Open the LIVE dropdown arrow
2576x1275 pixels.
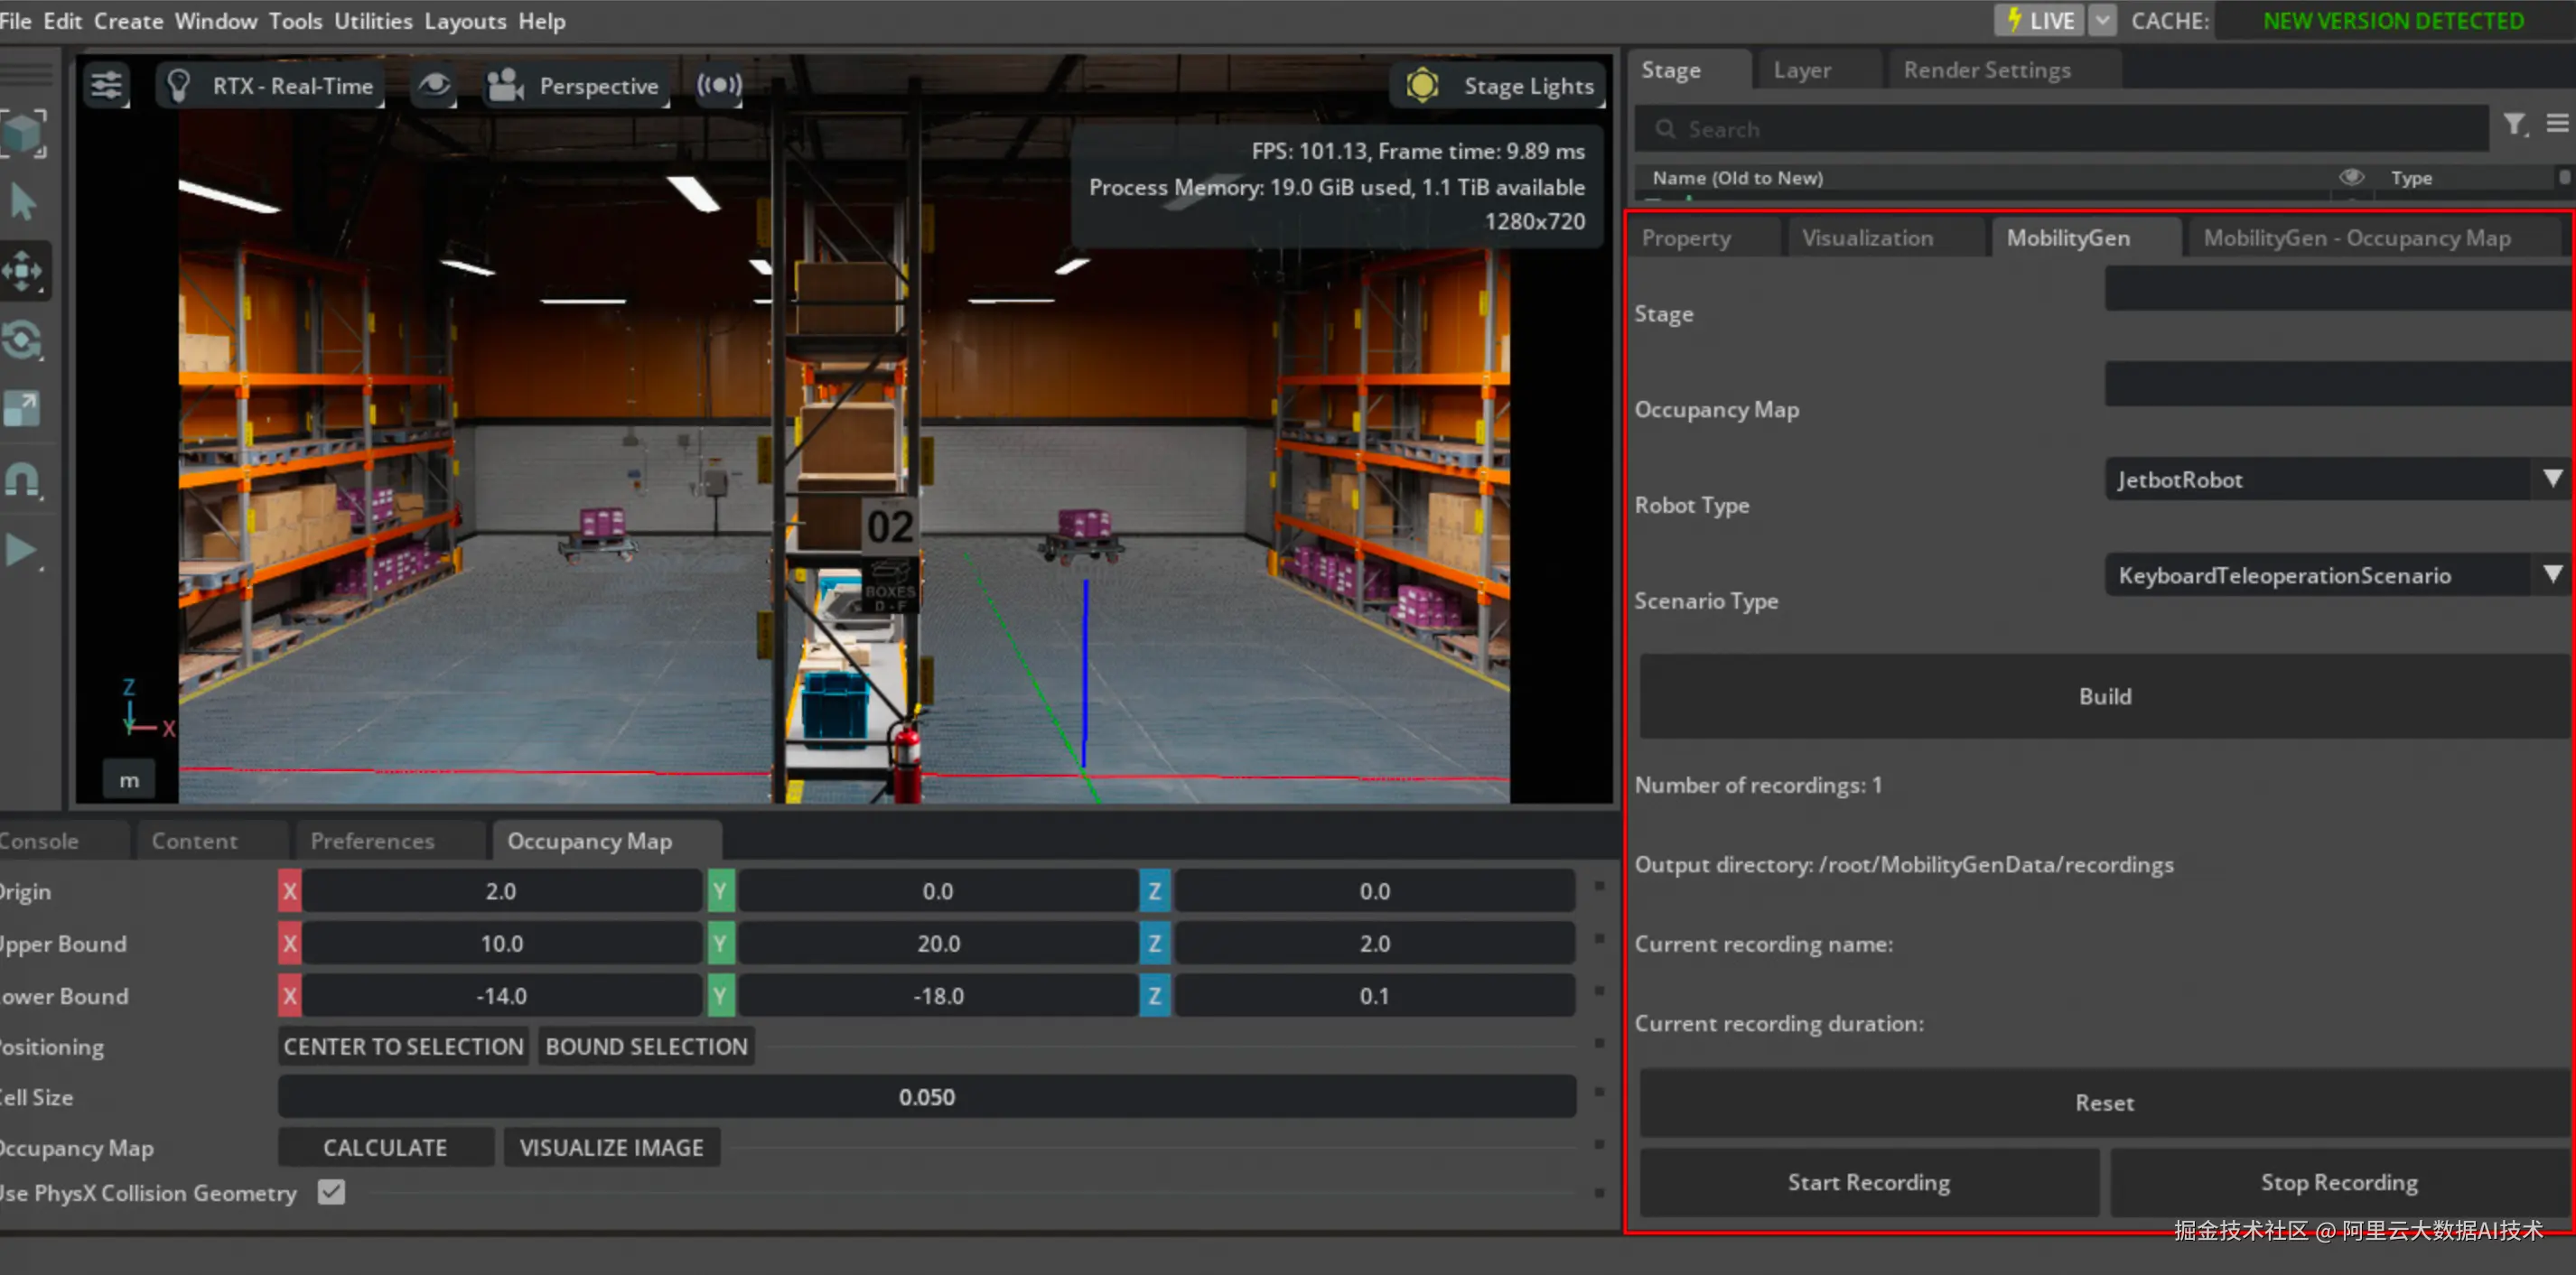2103,20
